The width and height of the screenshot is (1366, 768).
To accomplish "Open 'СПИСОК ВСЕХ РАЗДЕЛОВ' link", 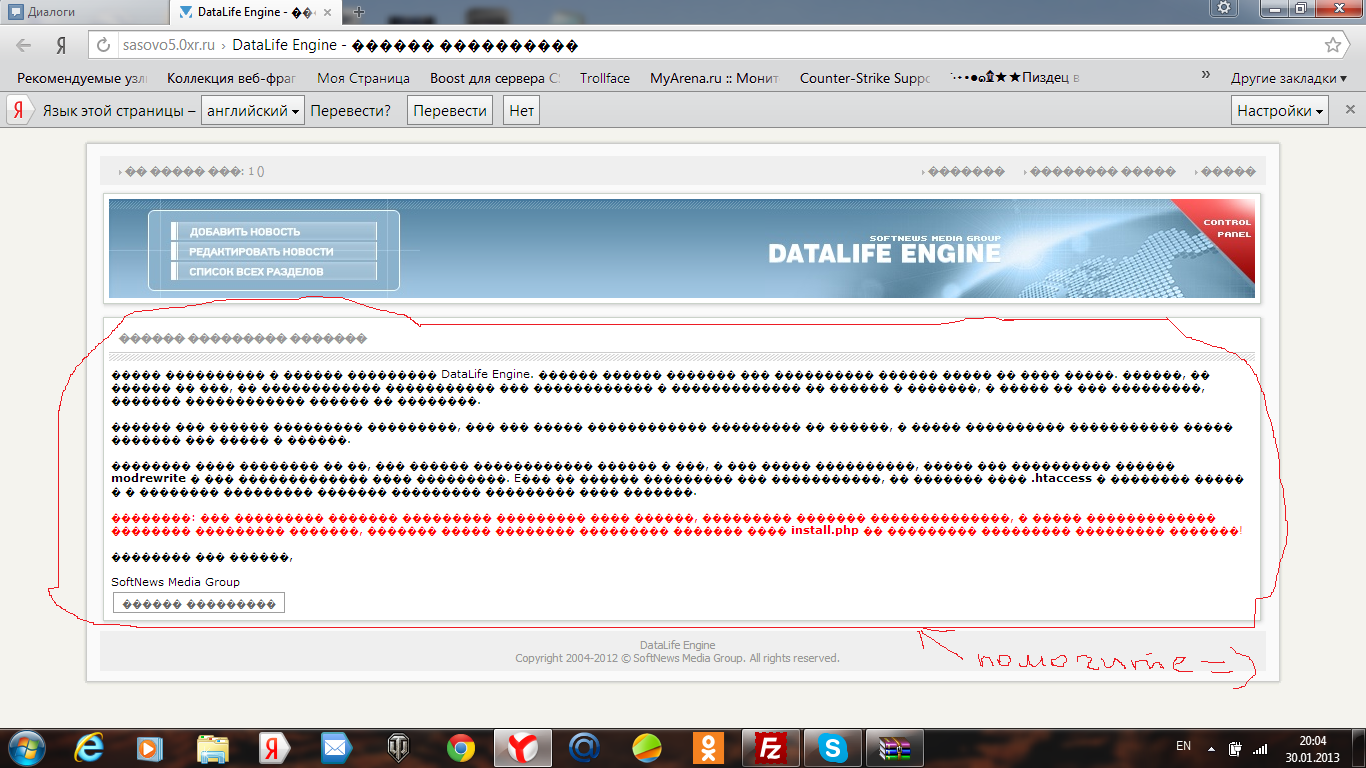I will coord(274,271).
